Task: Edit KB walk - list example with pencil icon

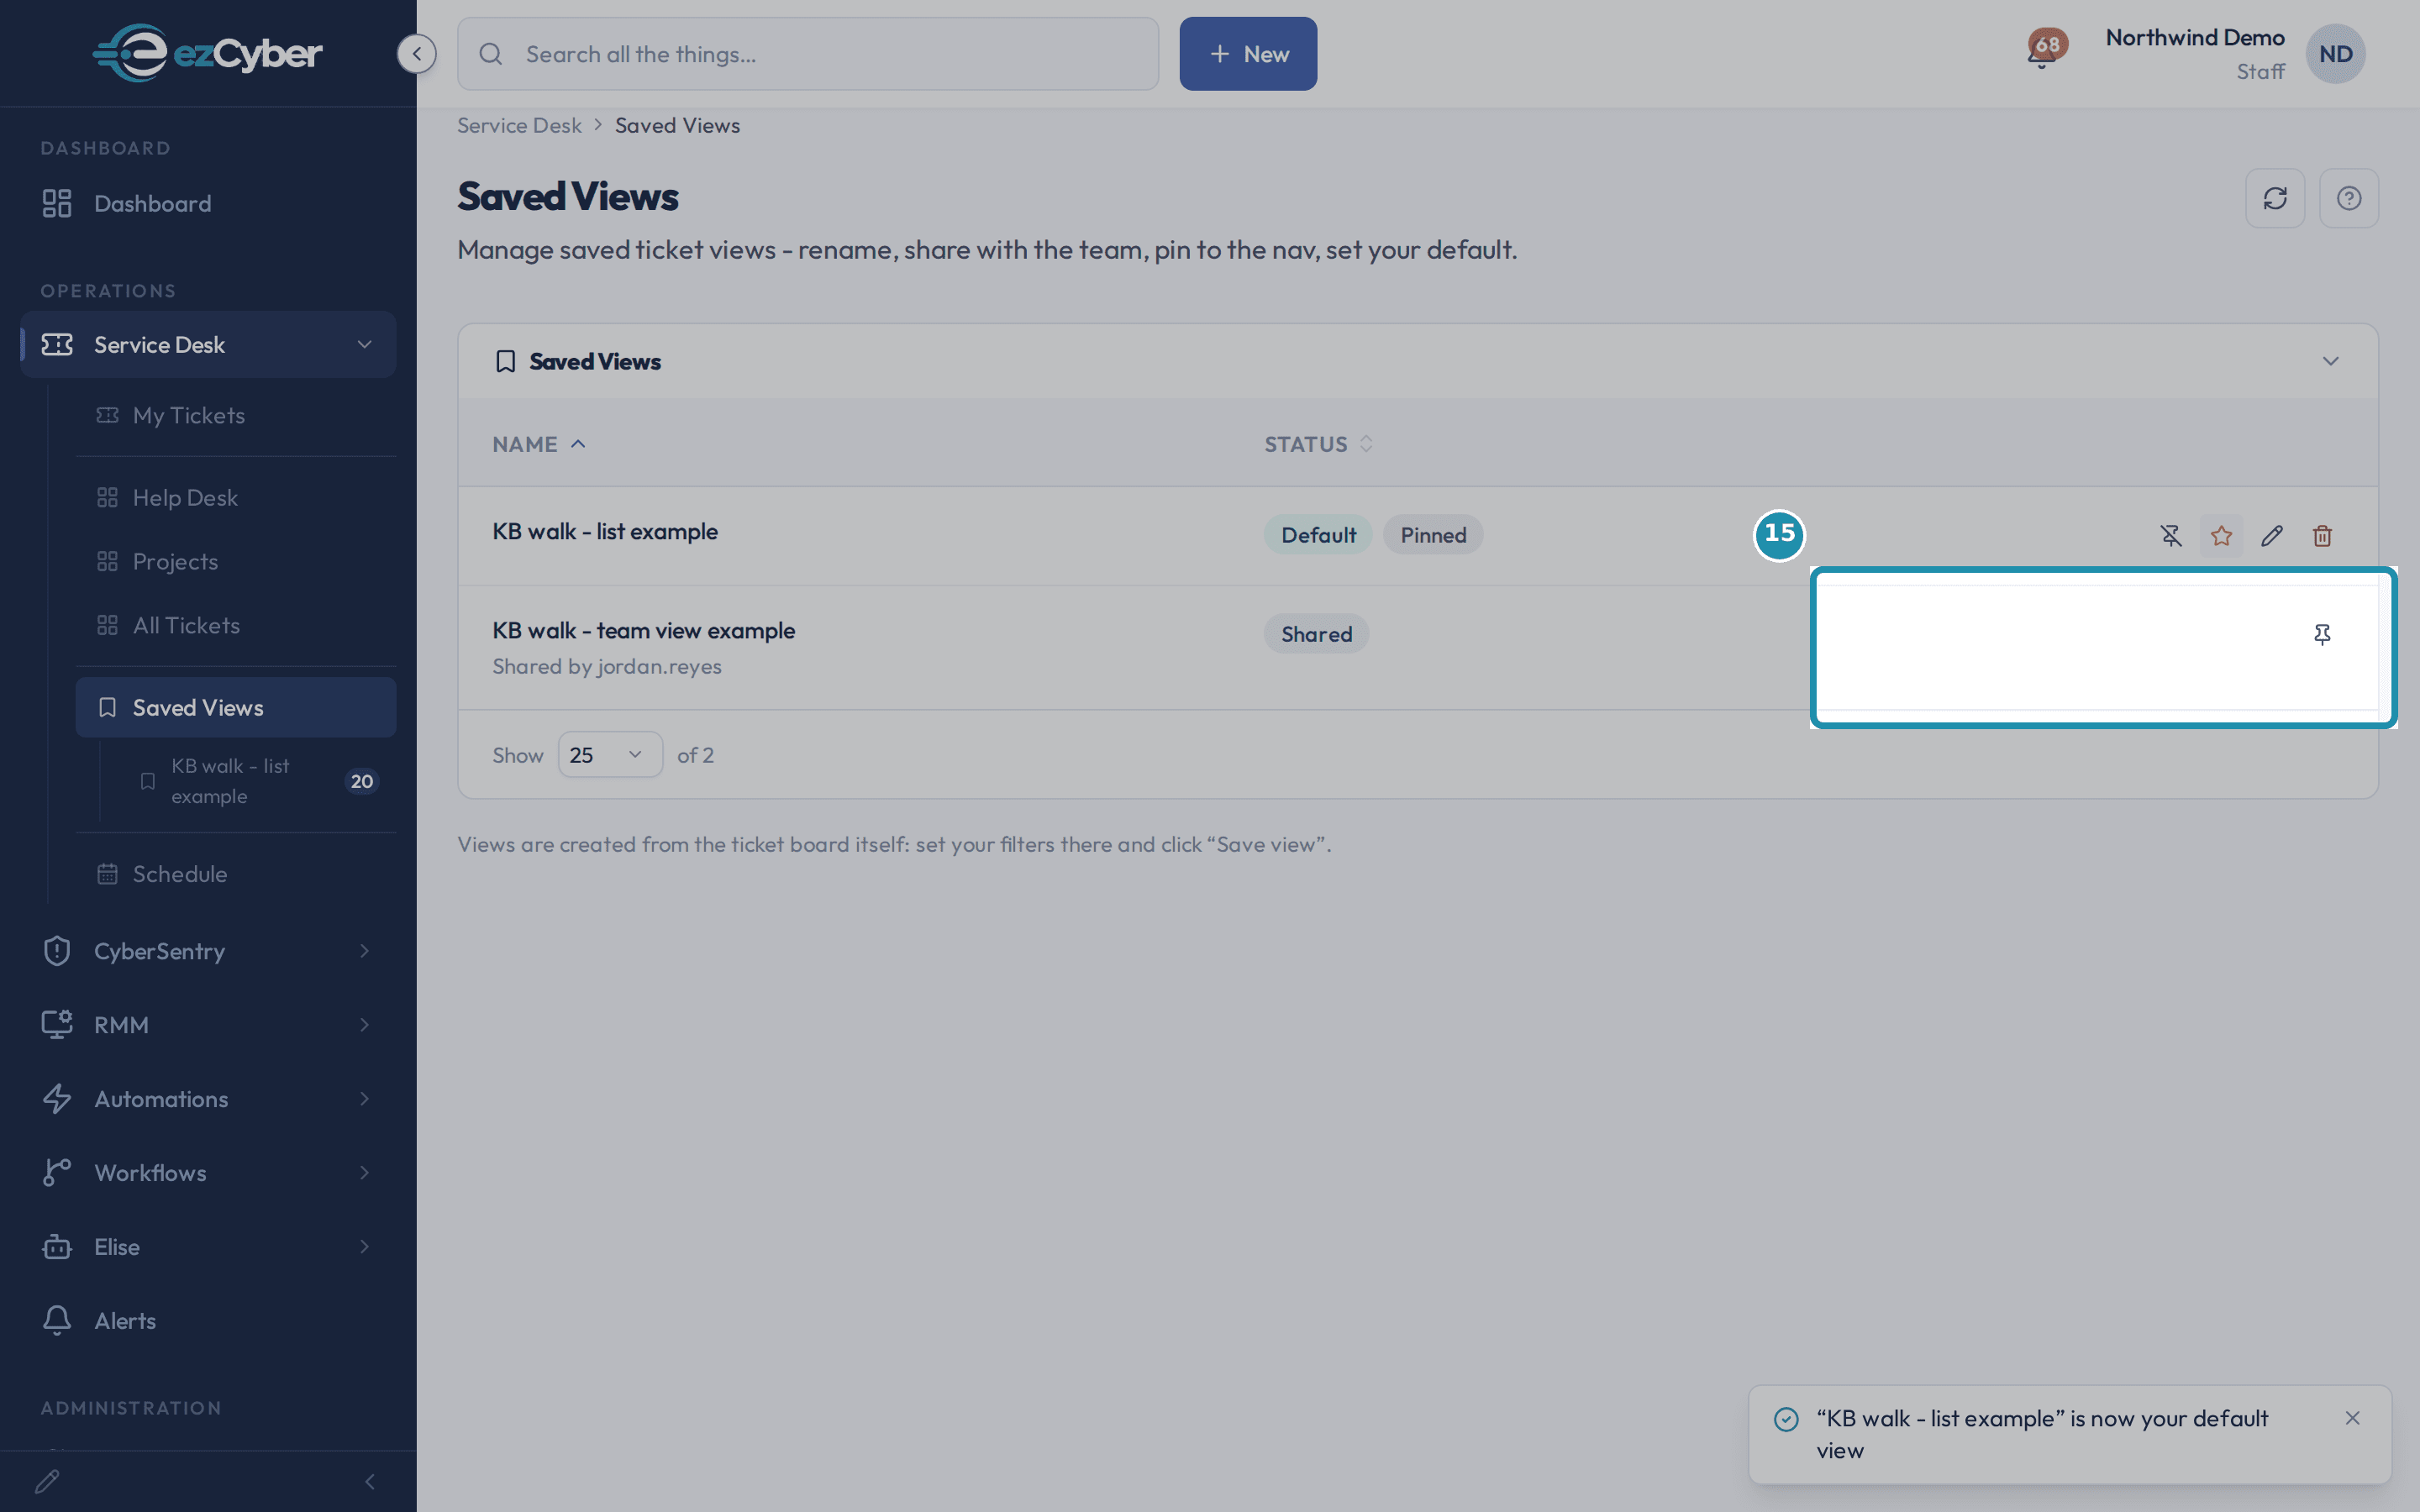Action: (2271, 536)
